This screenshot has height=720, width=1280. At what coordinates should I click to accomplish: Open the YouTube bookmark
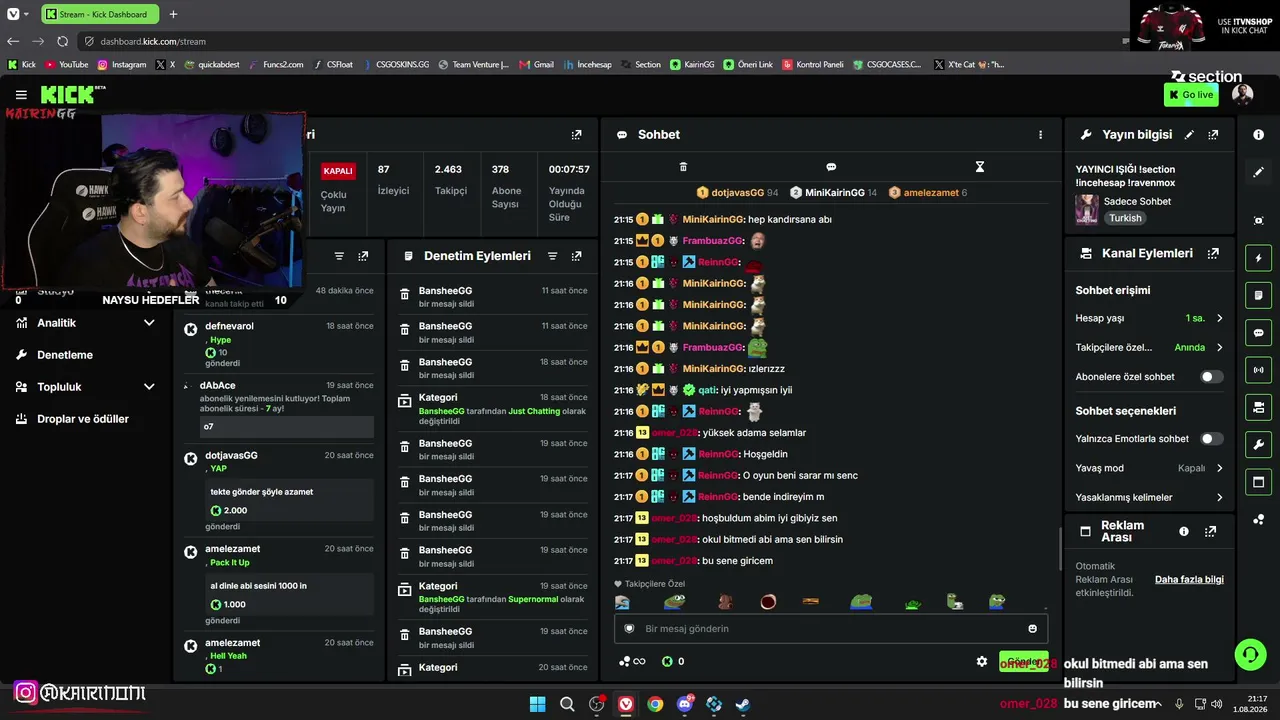pyautogui.click(x=67, y=64)
